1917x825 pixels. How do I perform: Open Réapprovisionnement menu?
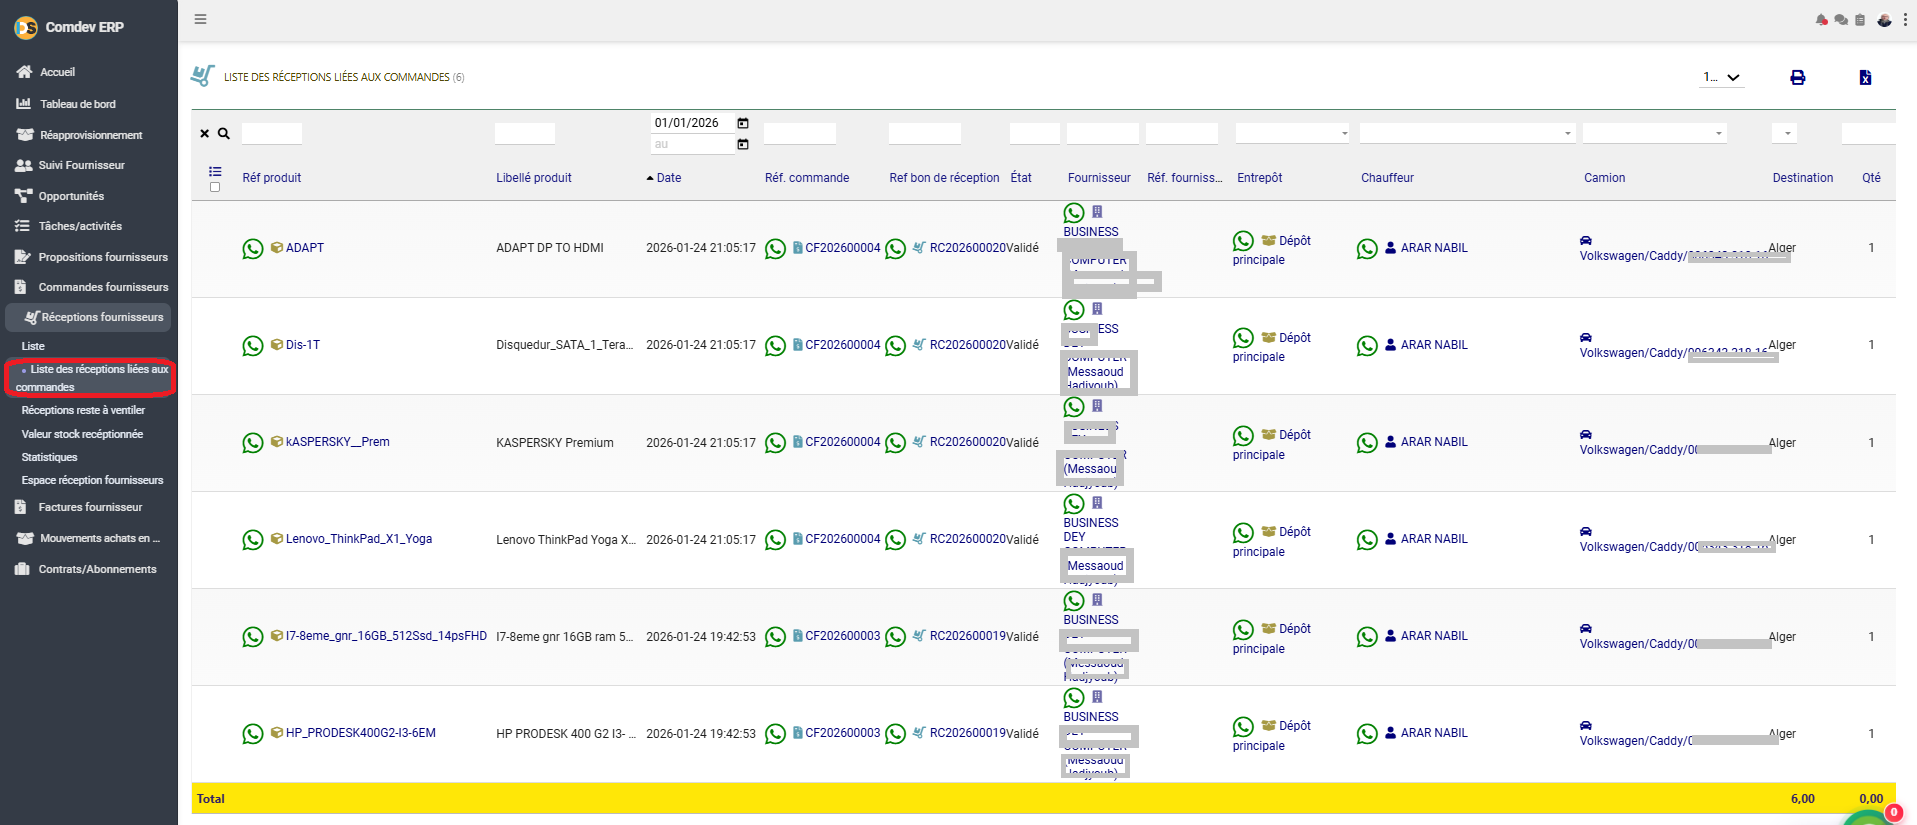pos(90,135)
